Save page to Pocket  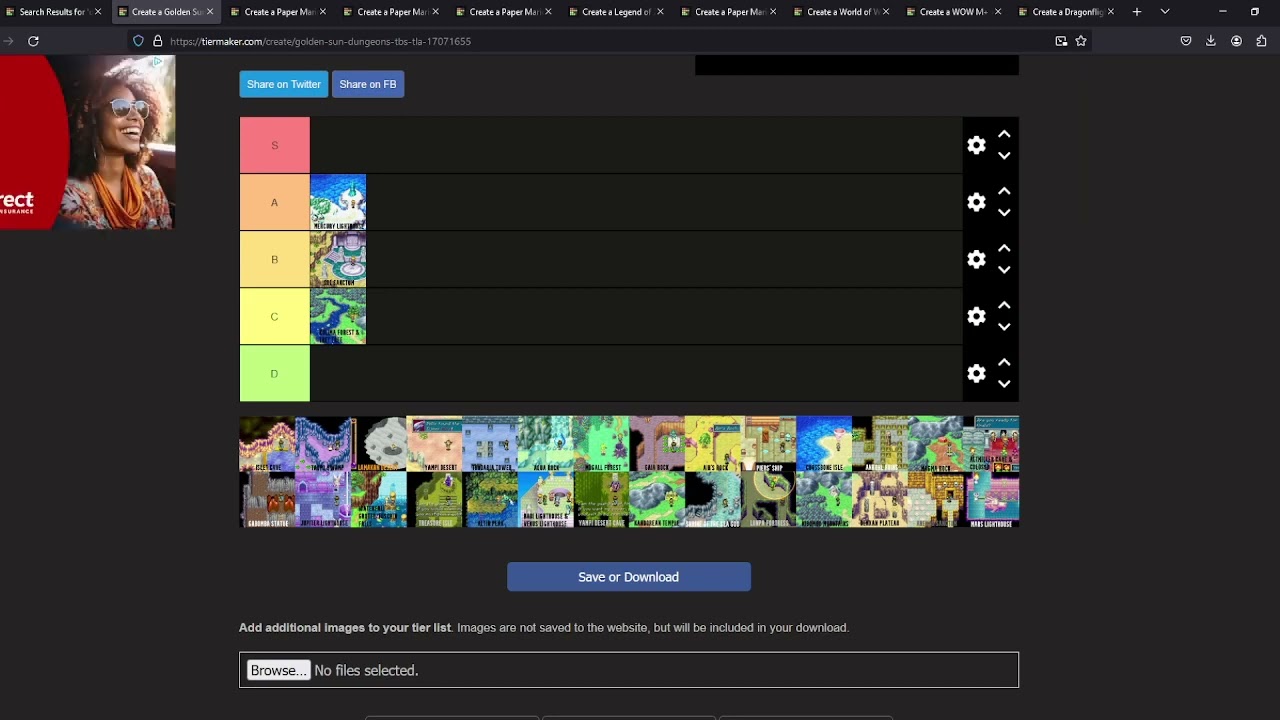(x=1186, y=41)
